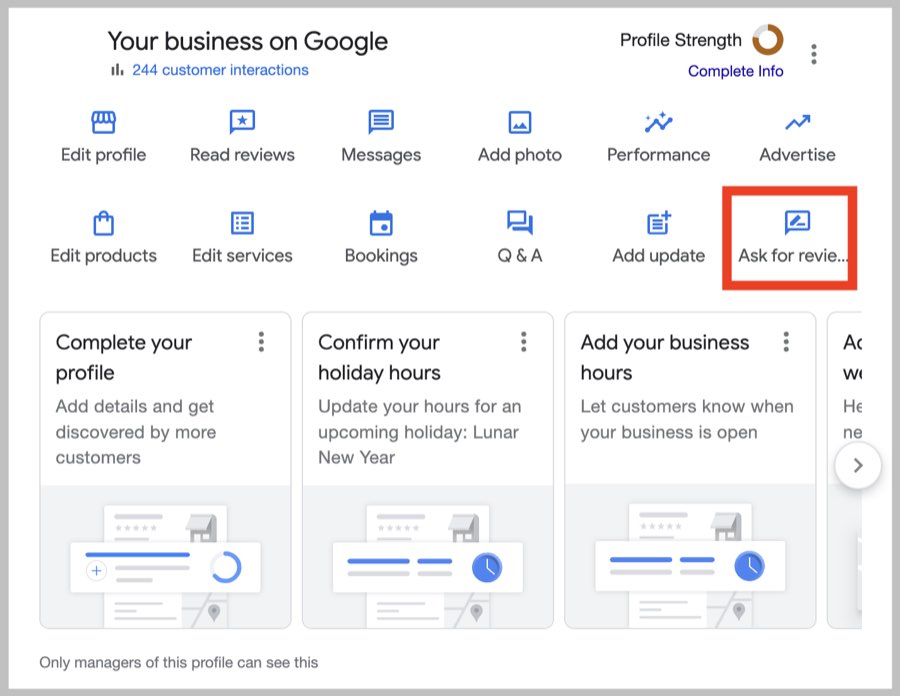Click the Q & A label

[x=520, y=256]
